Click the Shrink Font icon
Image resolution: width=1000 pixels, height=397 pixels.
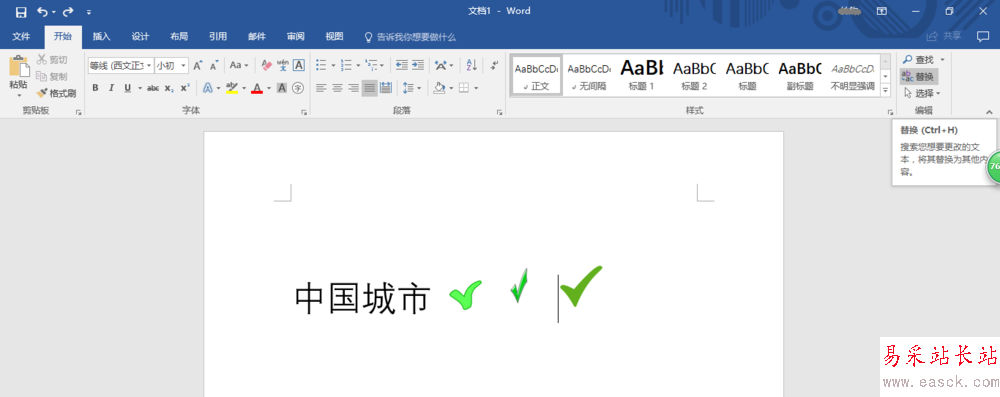214,65
